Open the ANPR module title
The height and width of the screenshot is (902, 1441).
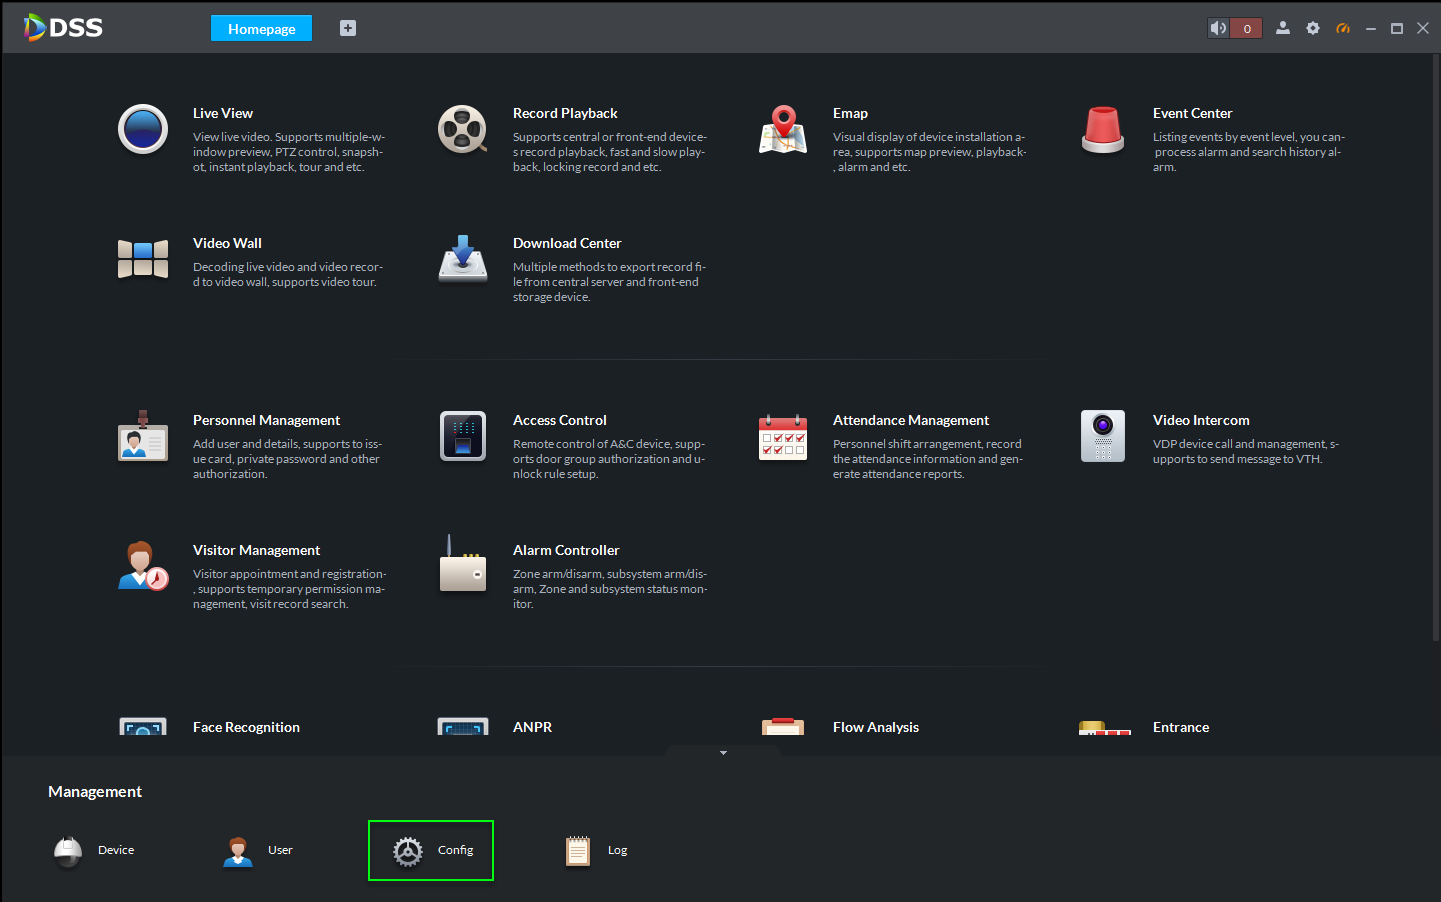pos(532,727)
